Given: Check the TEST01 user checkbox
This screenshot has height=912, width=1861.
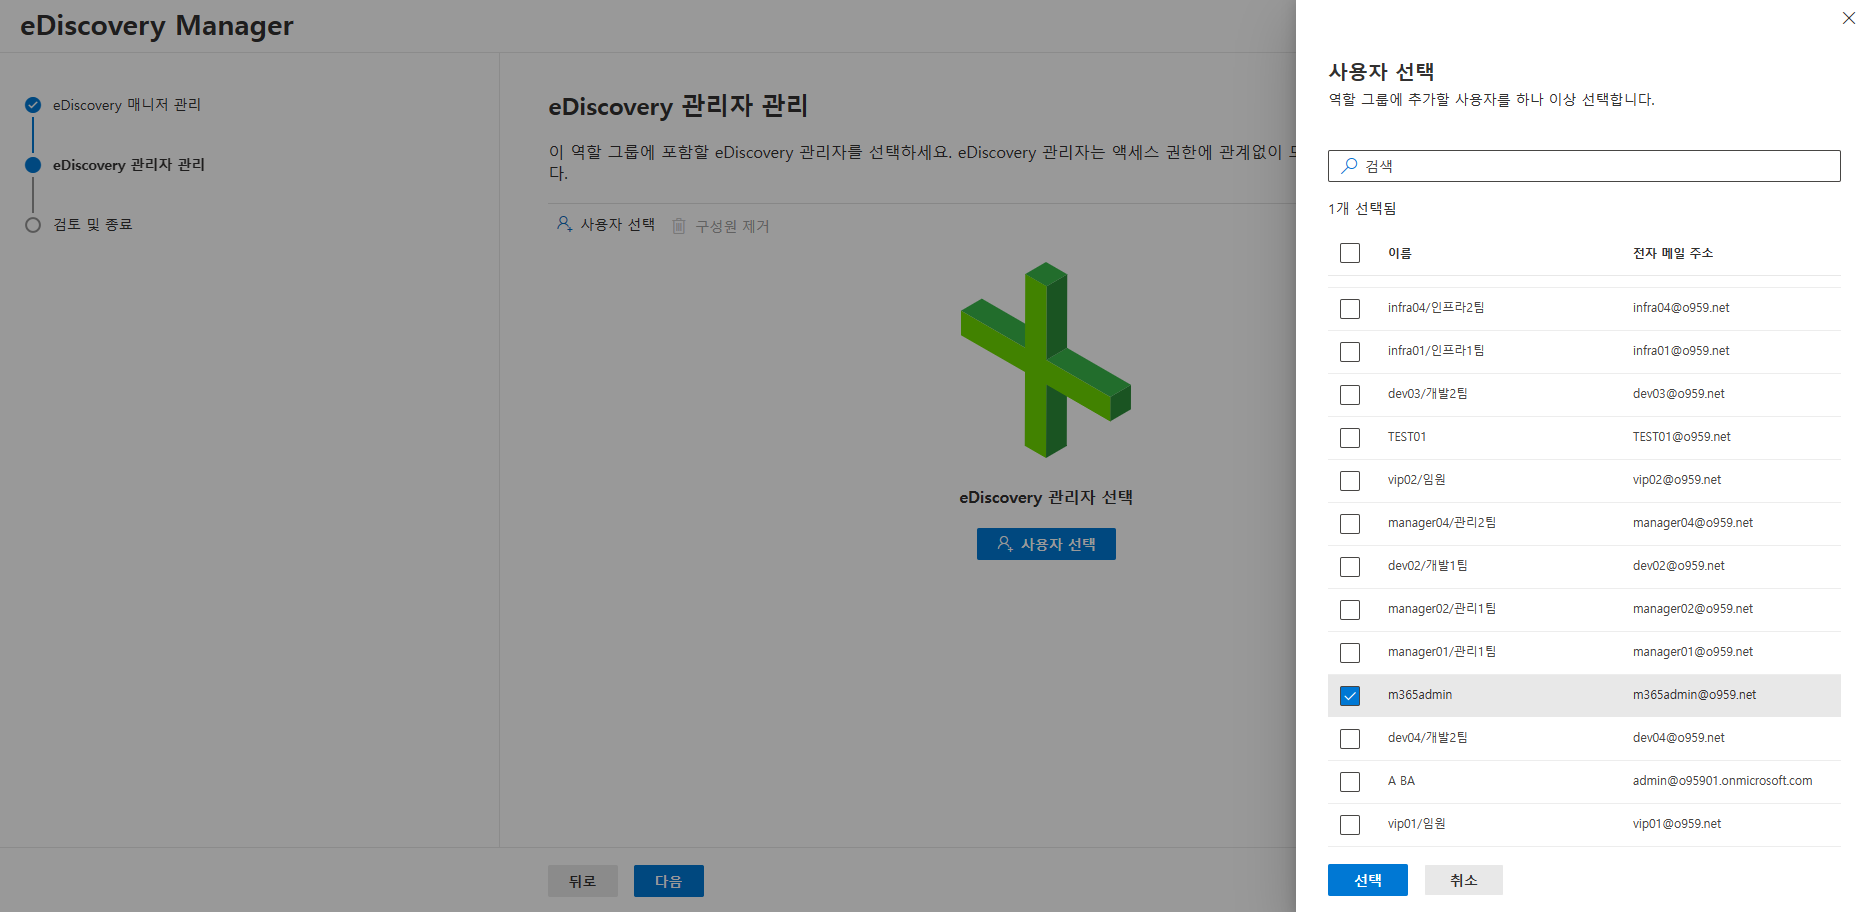Looking at the screenshot, I should tap(1350, 438).
